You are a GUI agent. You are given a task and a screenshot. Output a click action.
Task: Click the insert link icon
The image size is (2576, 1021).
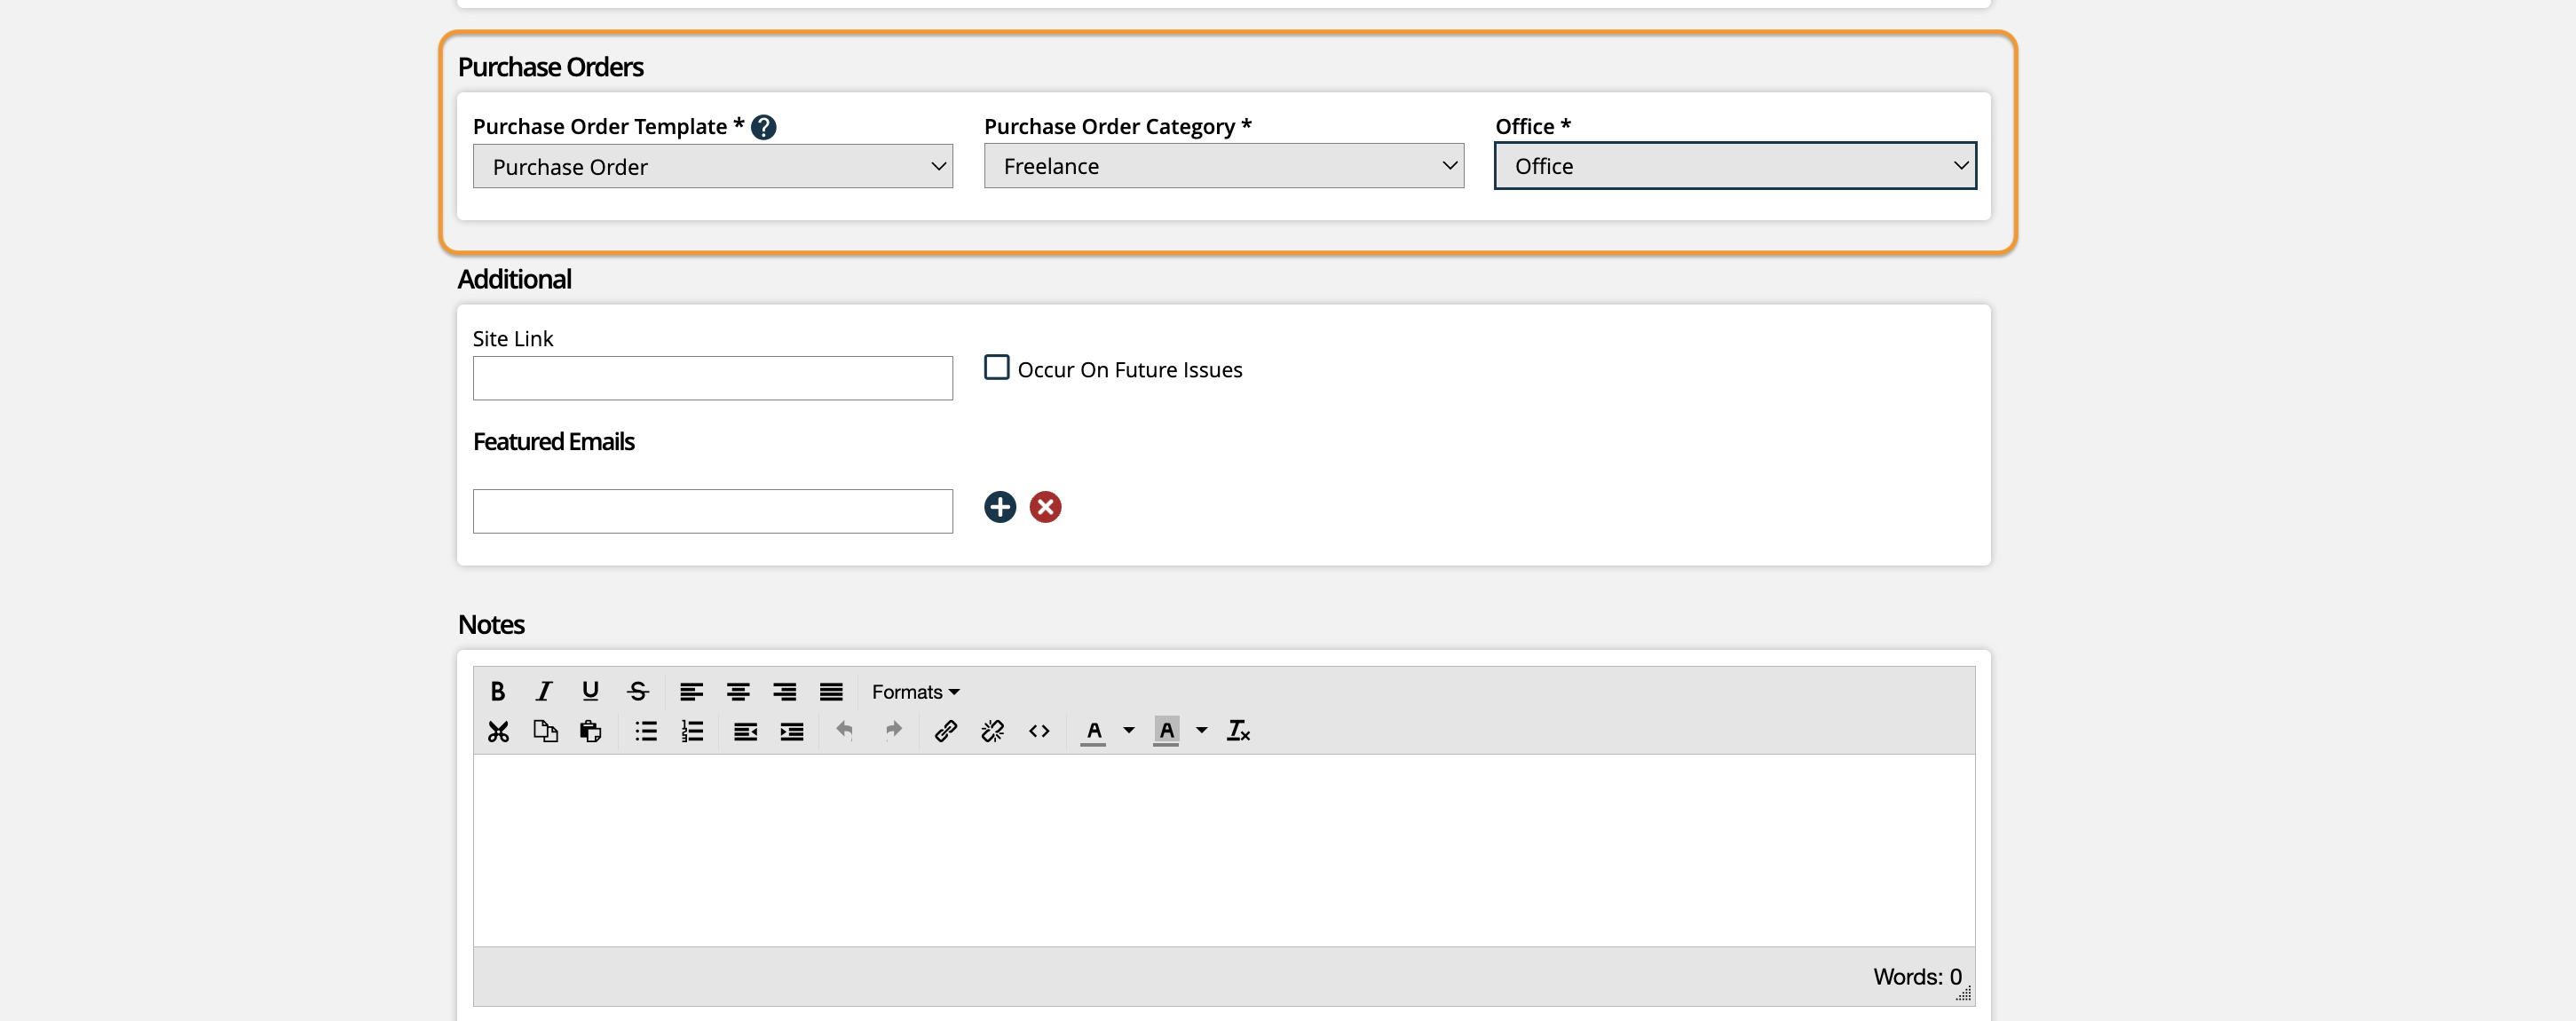[945, 731]
